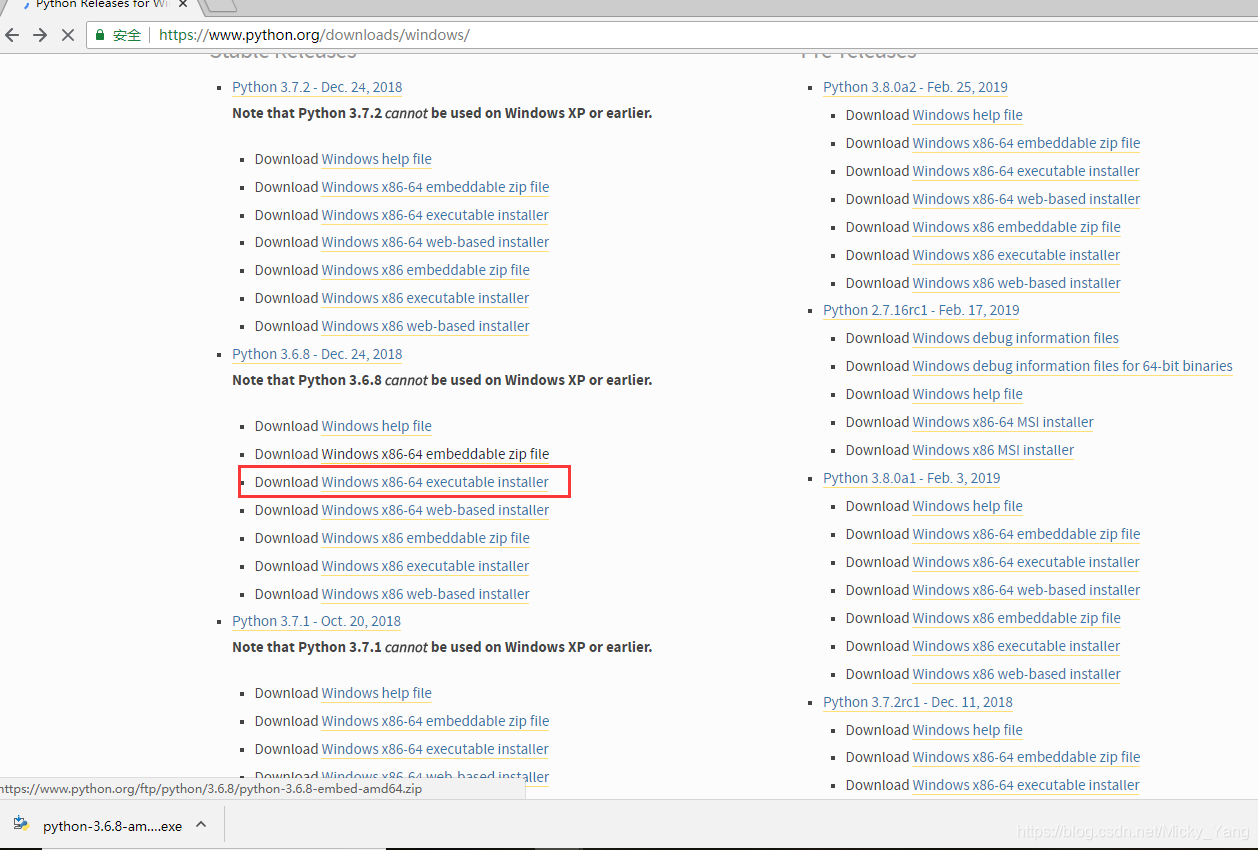Download Python 3.6.8 x86 executable installer
Screen dimensions: 1258x850
tap(425, 566)
